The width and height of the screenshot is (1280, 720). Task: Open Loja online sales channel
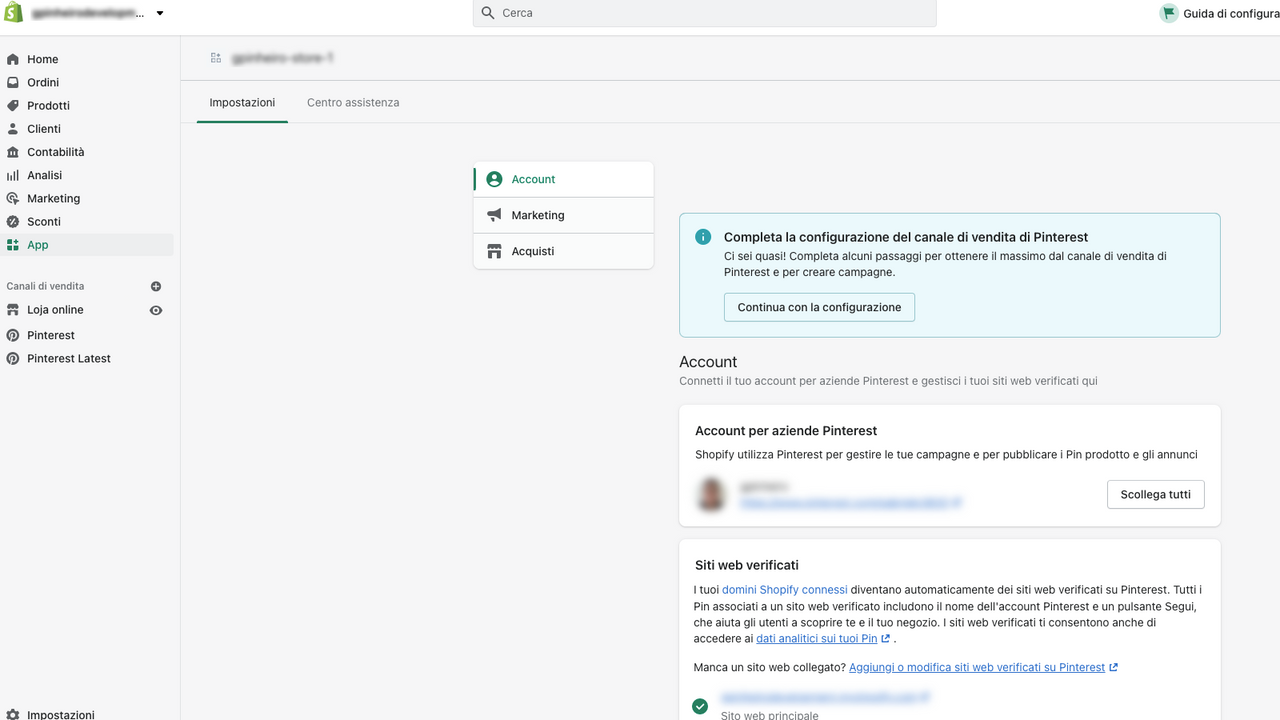point(55,310)
